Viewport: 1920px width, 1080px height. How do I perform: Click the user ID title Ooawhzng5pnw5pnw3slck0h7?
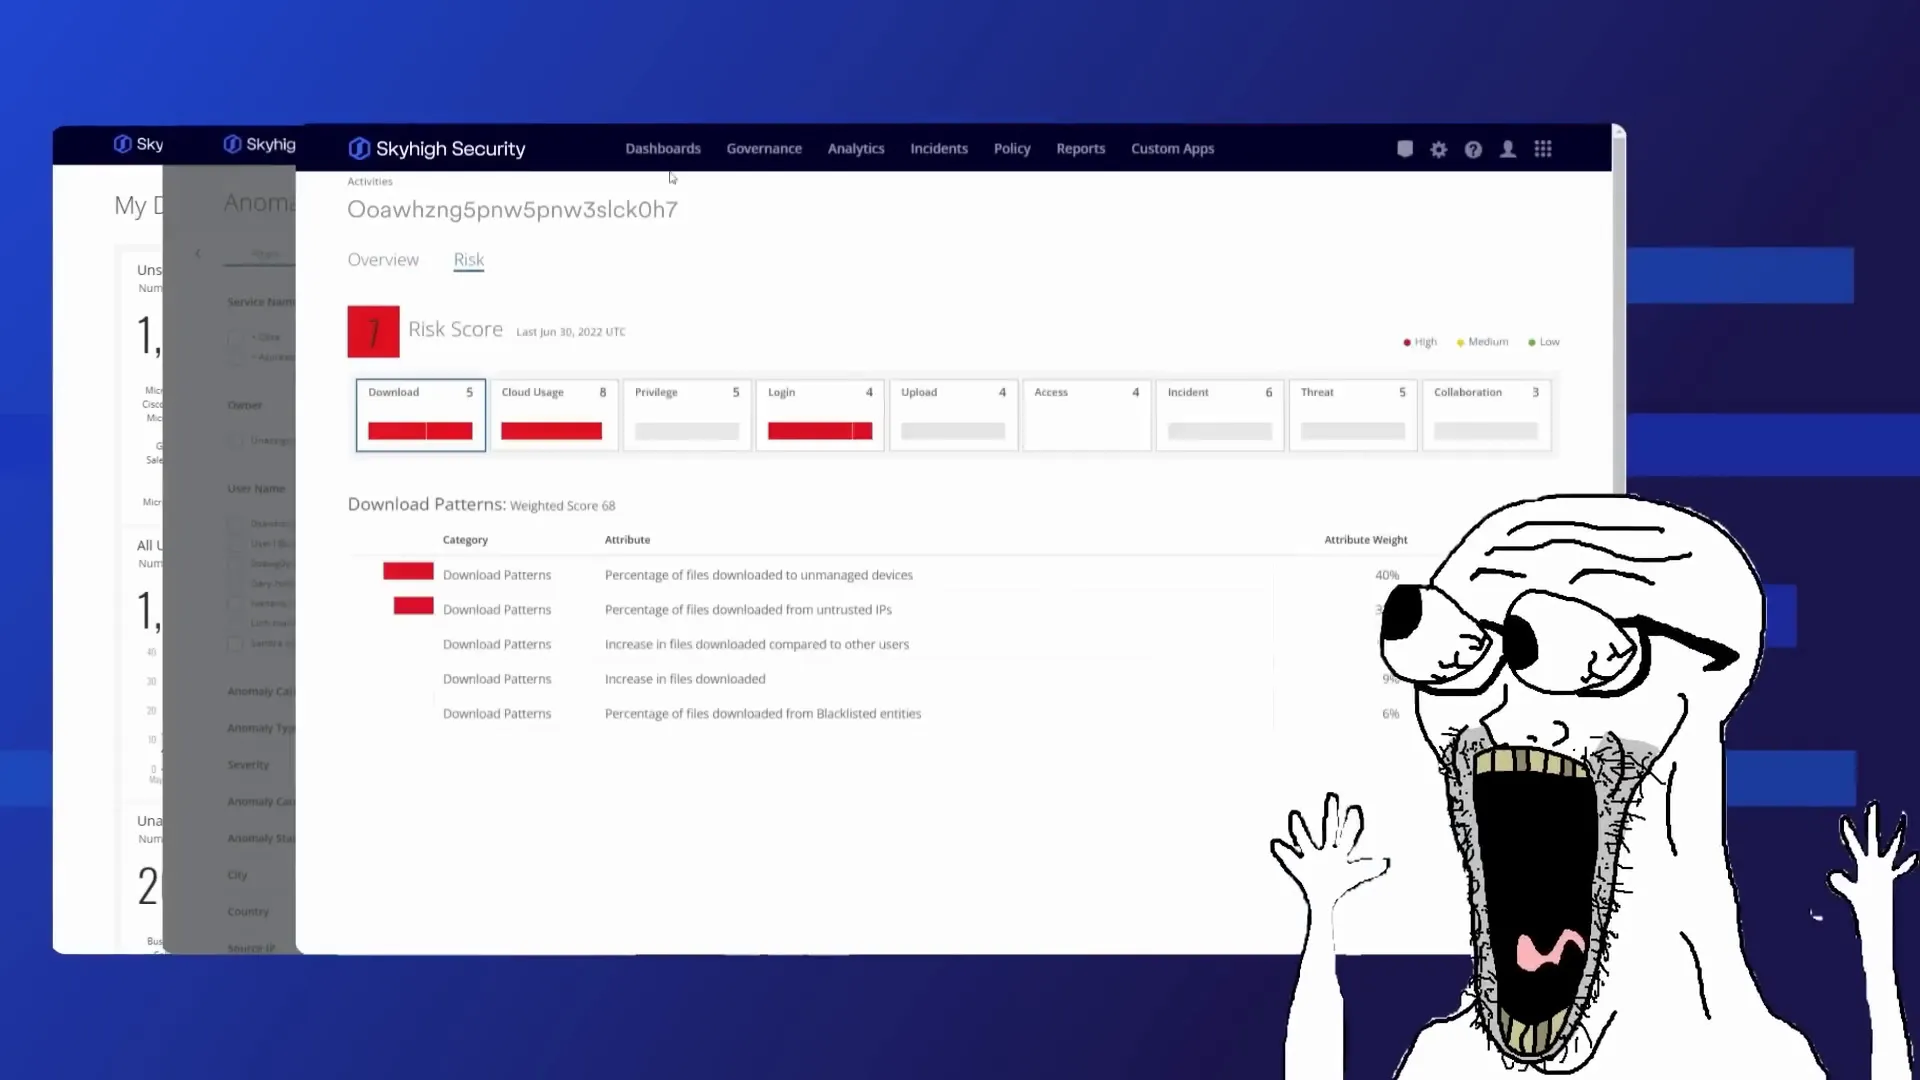pos(512,210)
